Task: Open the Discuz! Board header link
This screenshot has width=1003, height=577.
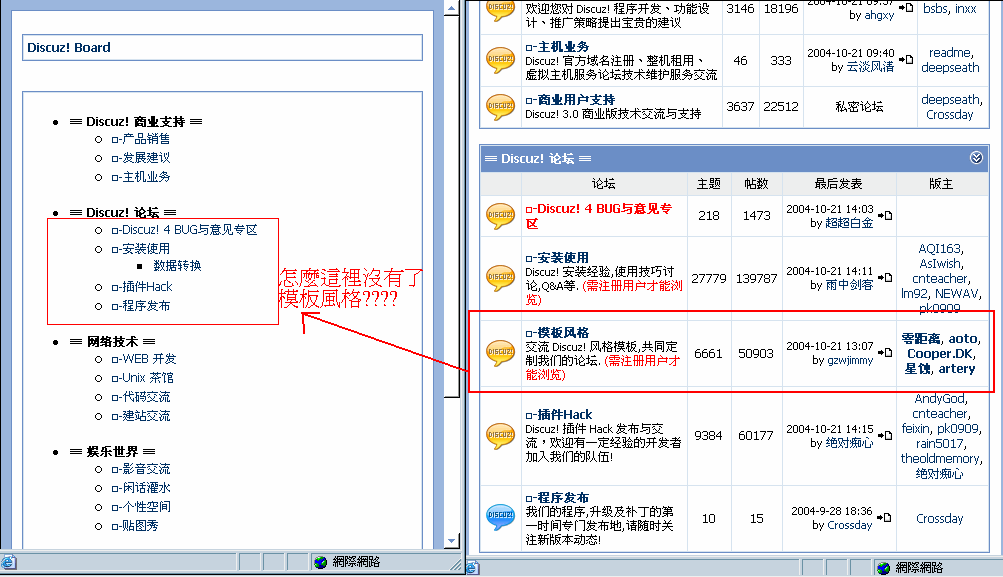Action: click(68, 47)
